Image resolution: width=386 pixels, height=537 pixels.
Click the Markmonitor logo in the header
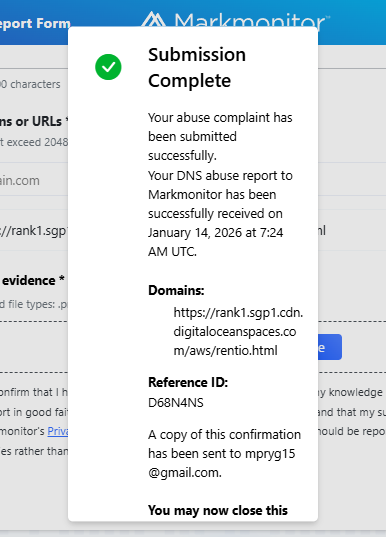[x=236, y=20]
